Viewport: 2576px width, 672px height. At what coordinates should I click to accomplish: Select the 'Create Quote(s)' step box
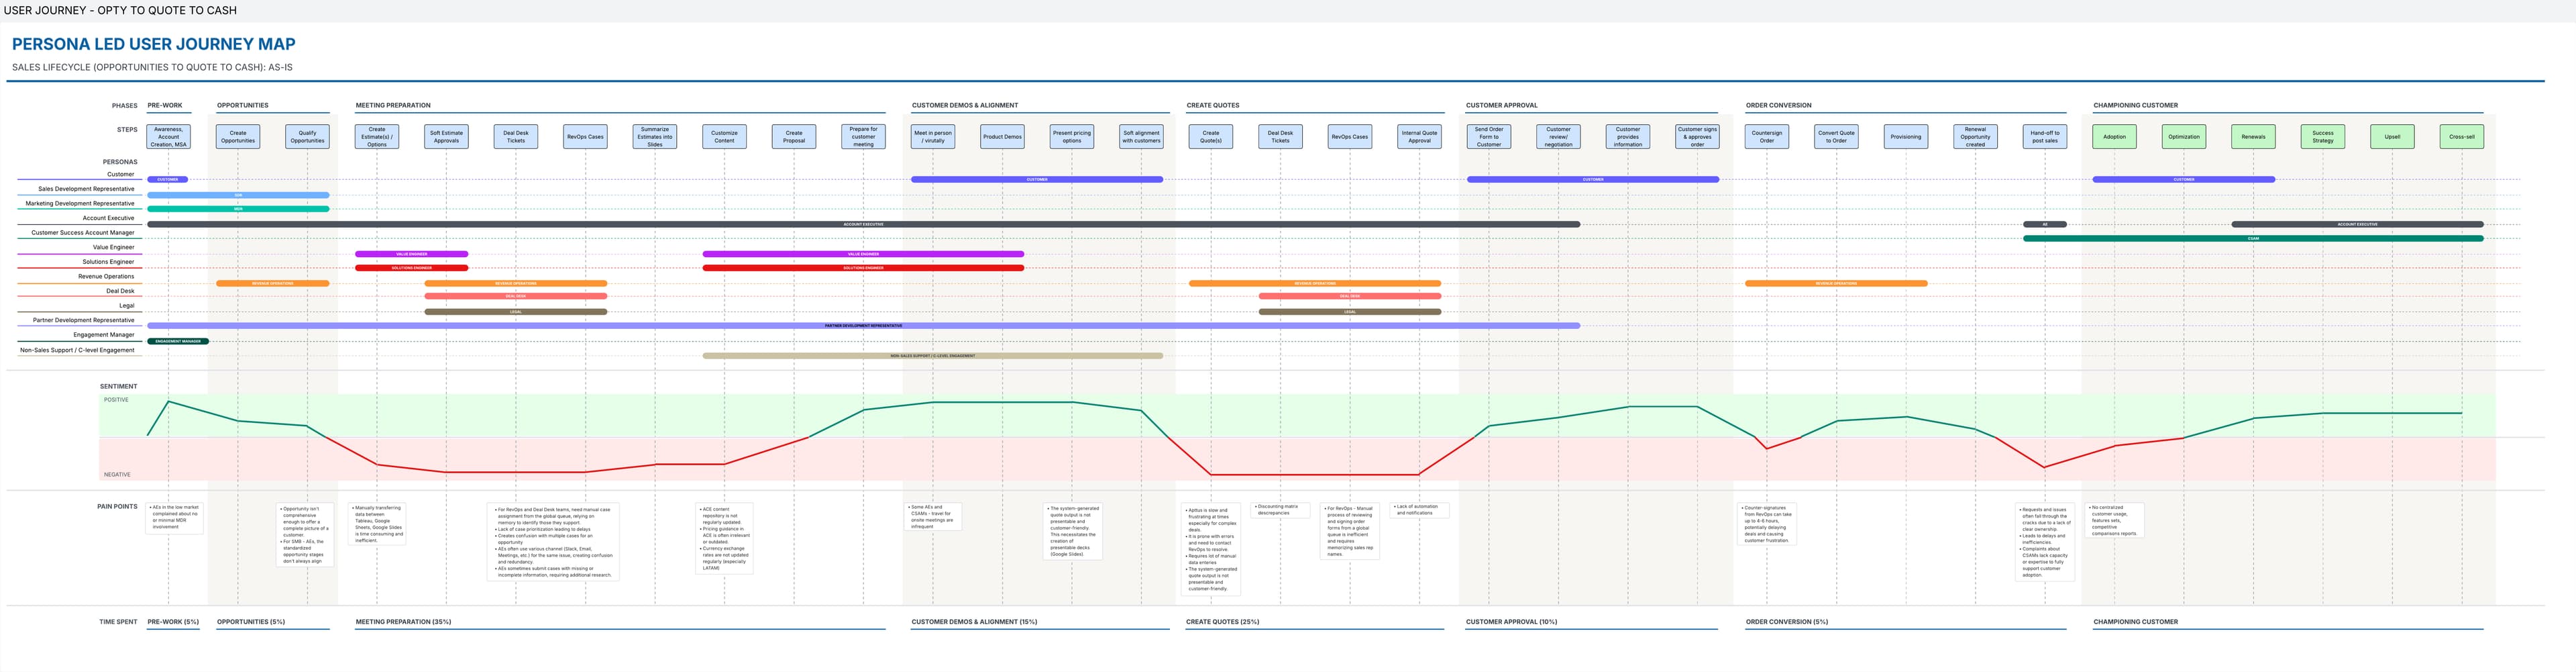coord(1211,137)
